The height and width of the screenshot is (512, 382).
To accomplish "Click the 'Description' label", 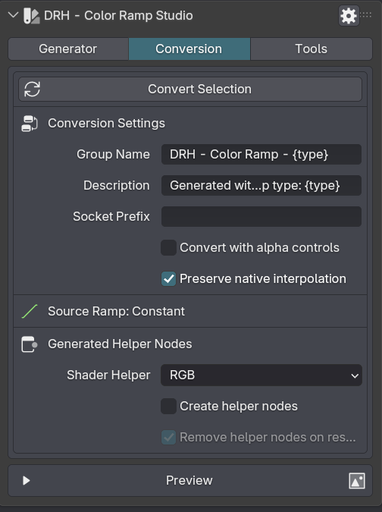I will coord(117,185).
